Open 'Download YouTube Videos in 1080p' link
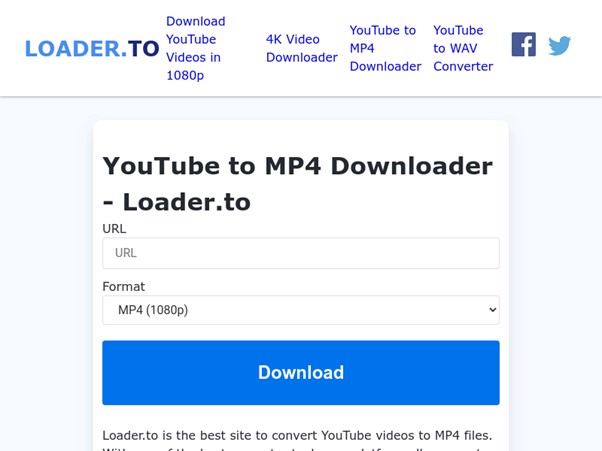602x451 pixels. tap(196, 48)
